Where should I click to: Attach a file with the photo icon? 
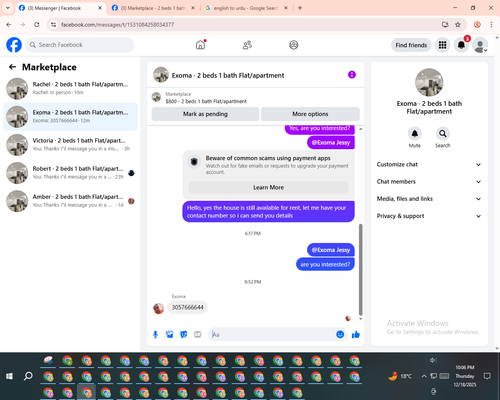pyautogui.click(x=169, y=334)
